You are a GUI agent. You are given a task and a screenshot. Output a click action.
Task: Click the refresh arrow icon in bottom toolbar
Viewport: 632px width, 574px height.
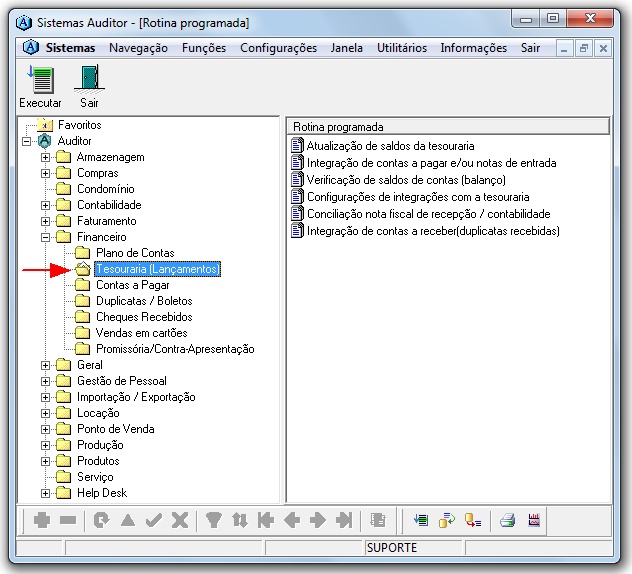[x=101, y=520]
